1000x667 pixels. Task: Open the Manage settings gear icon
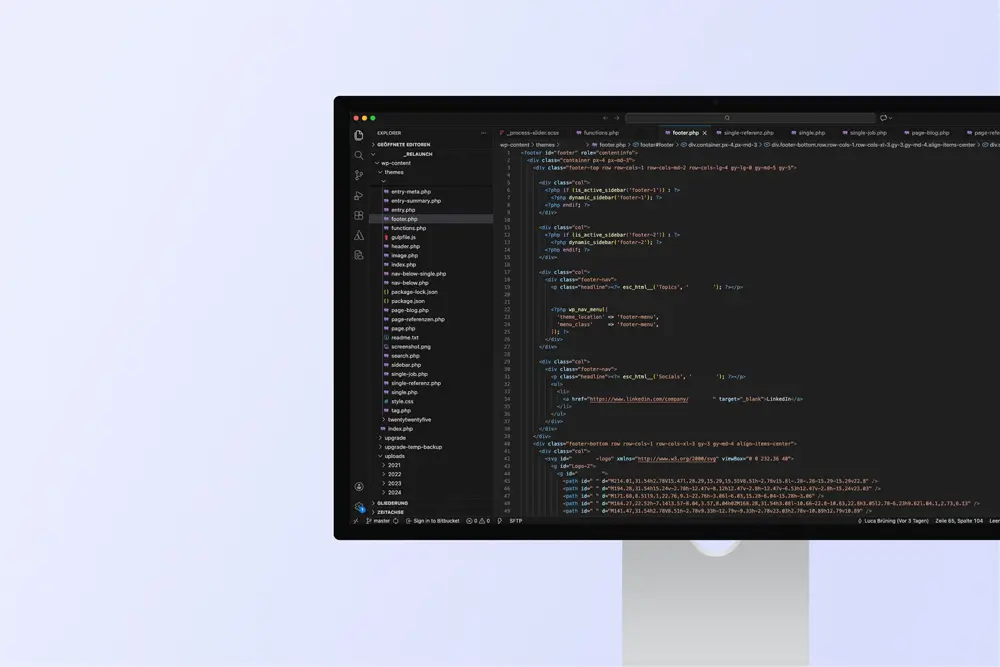coord(359,507)
